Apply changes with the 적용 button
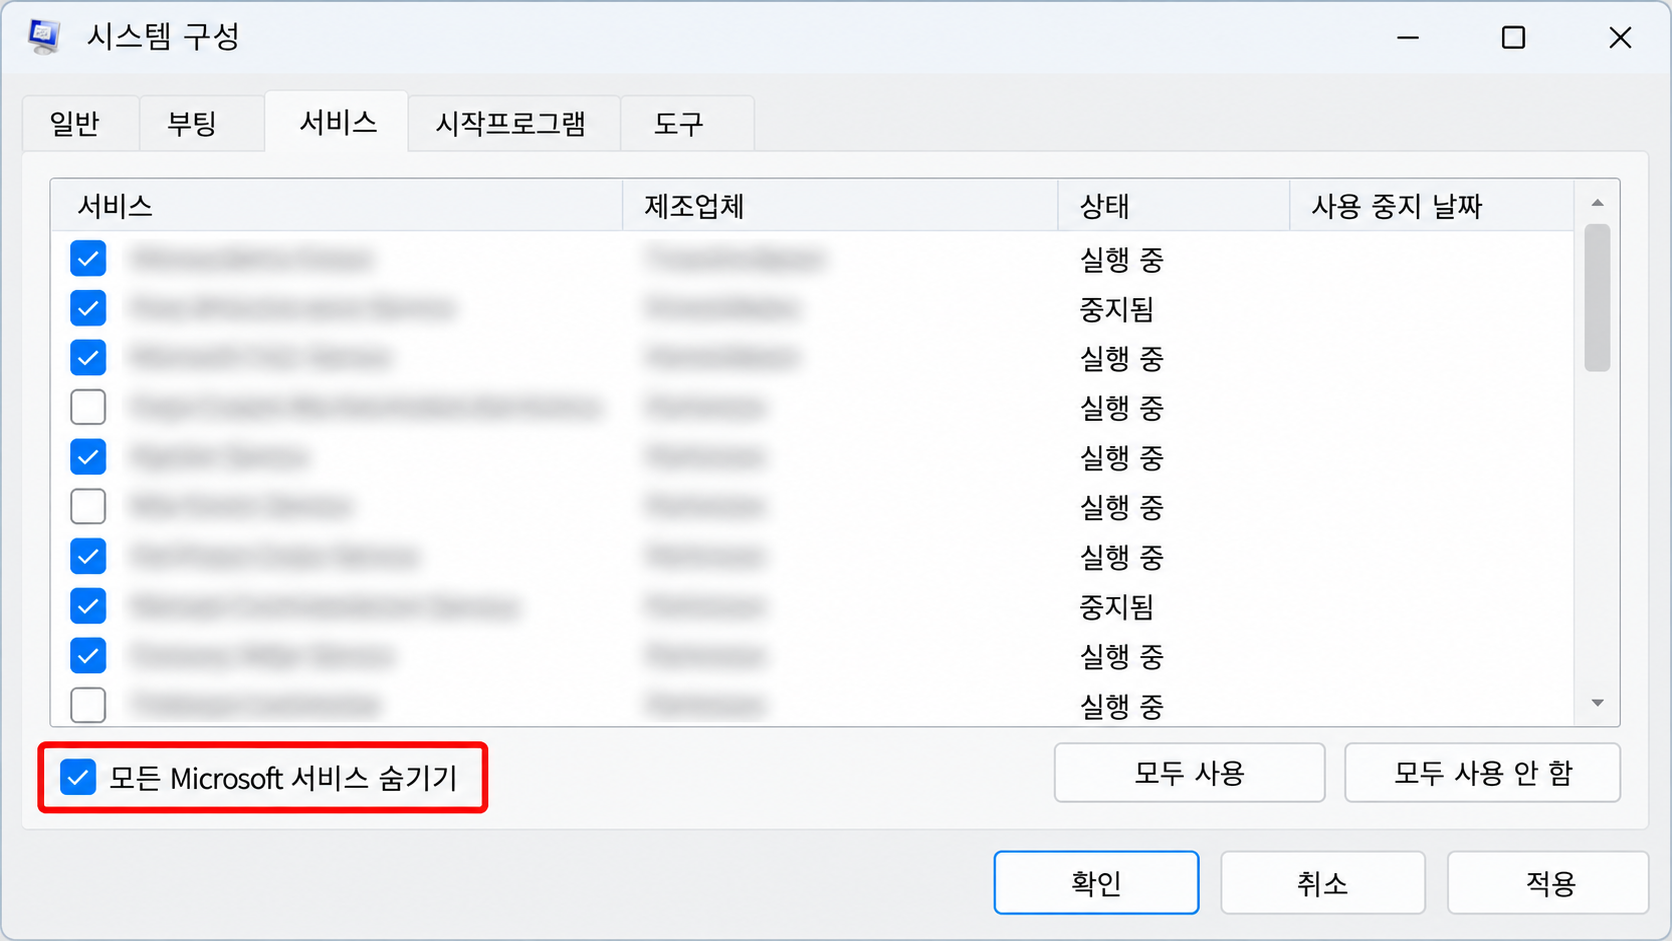 [1549, 883]
